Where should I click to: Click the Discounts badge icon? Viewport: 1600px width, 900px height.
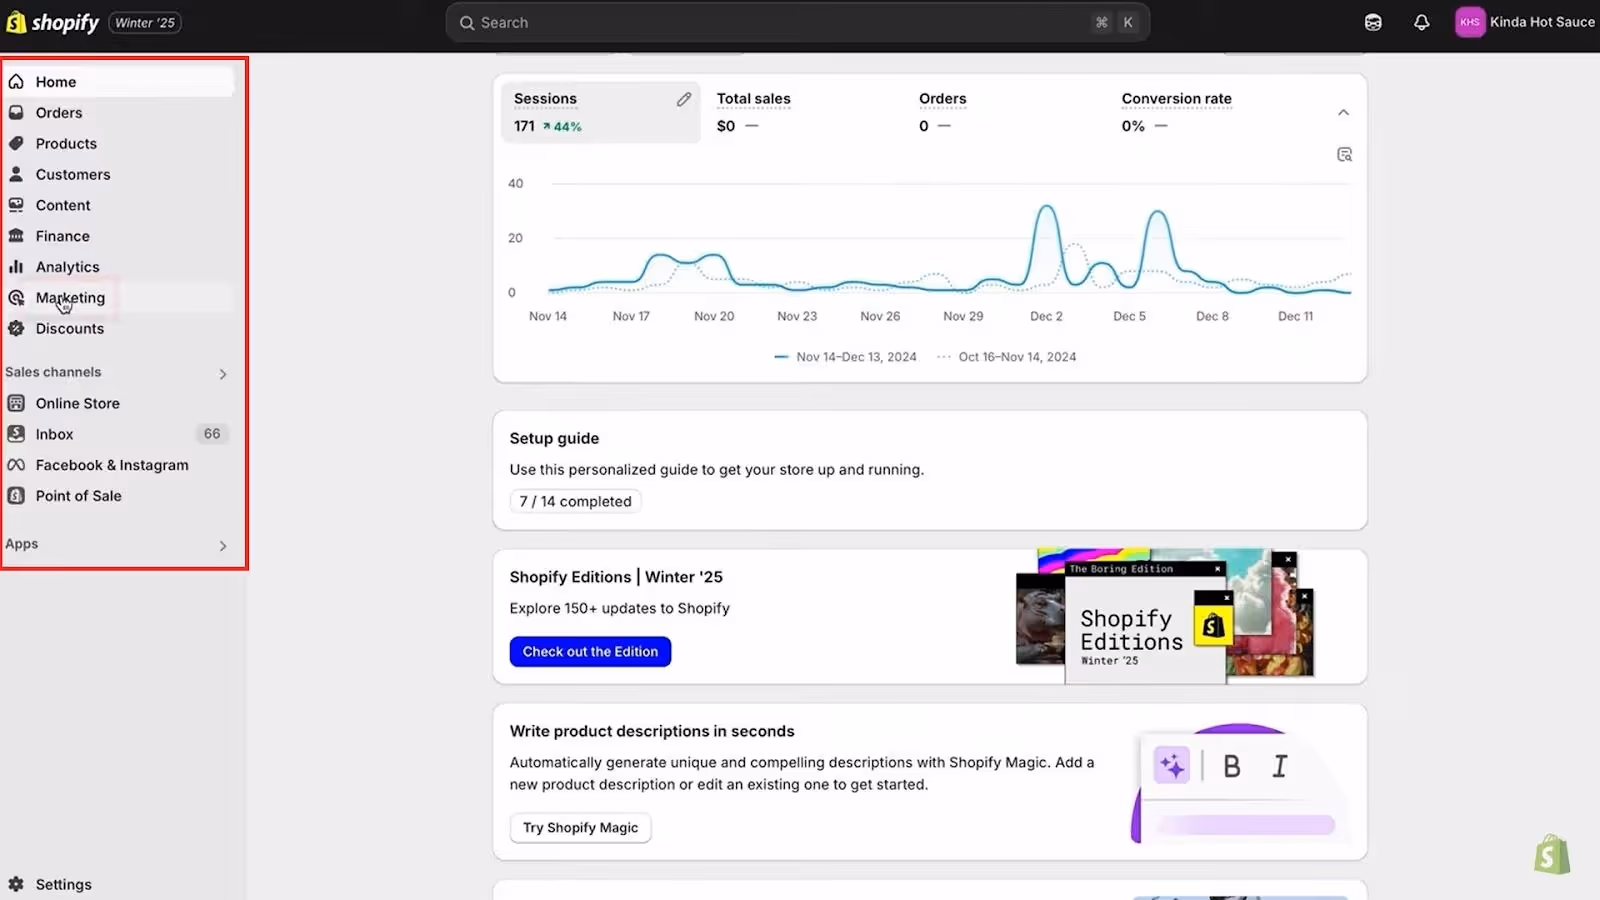click(16, 329)
